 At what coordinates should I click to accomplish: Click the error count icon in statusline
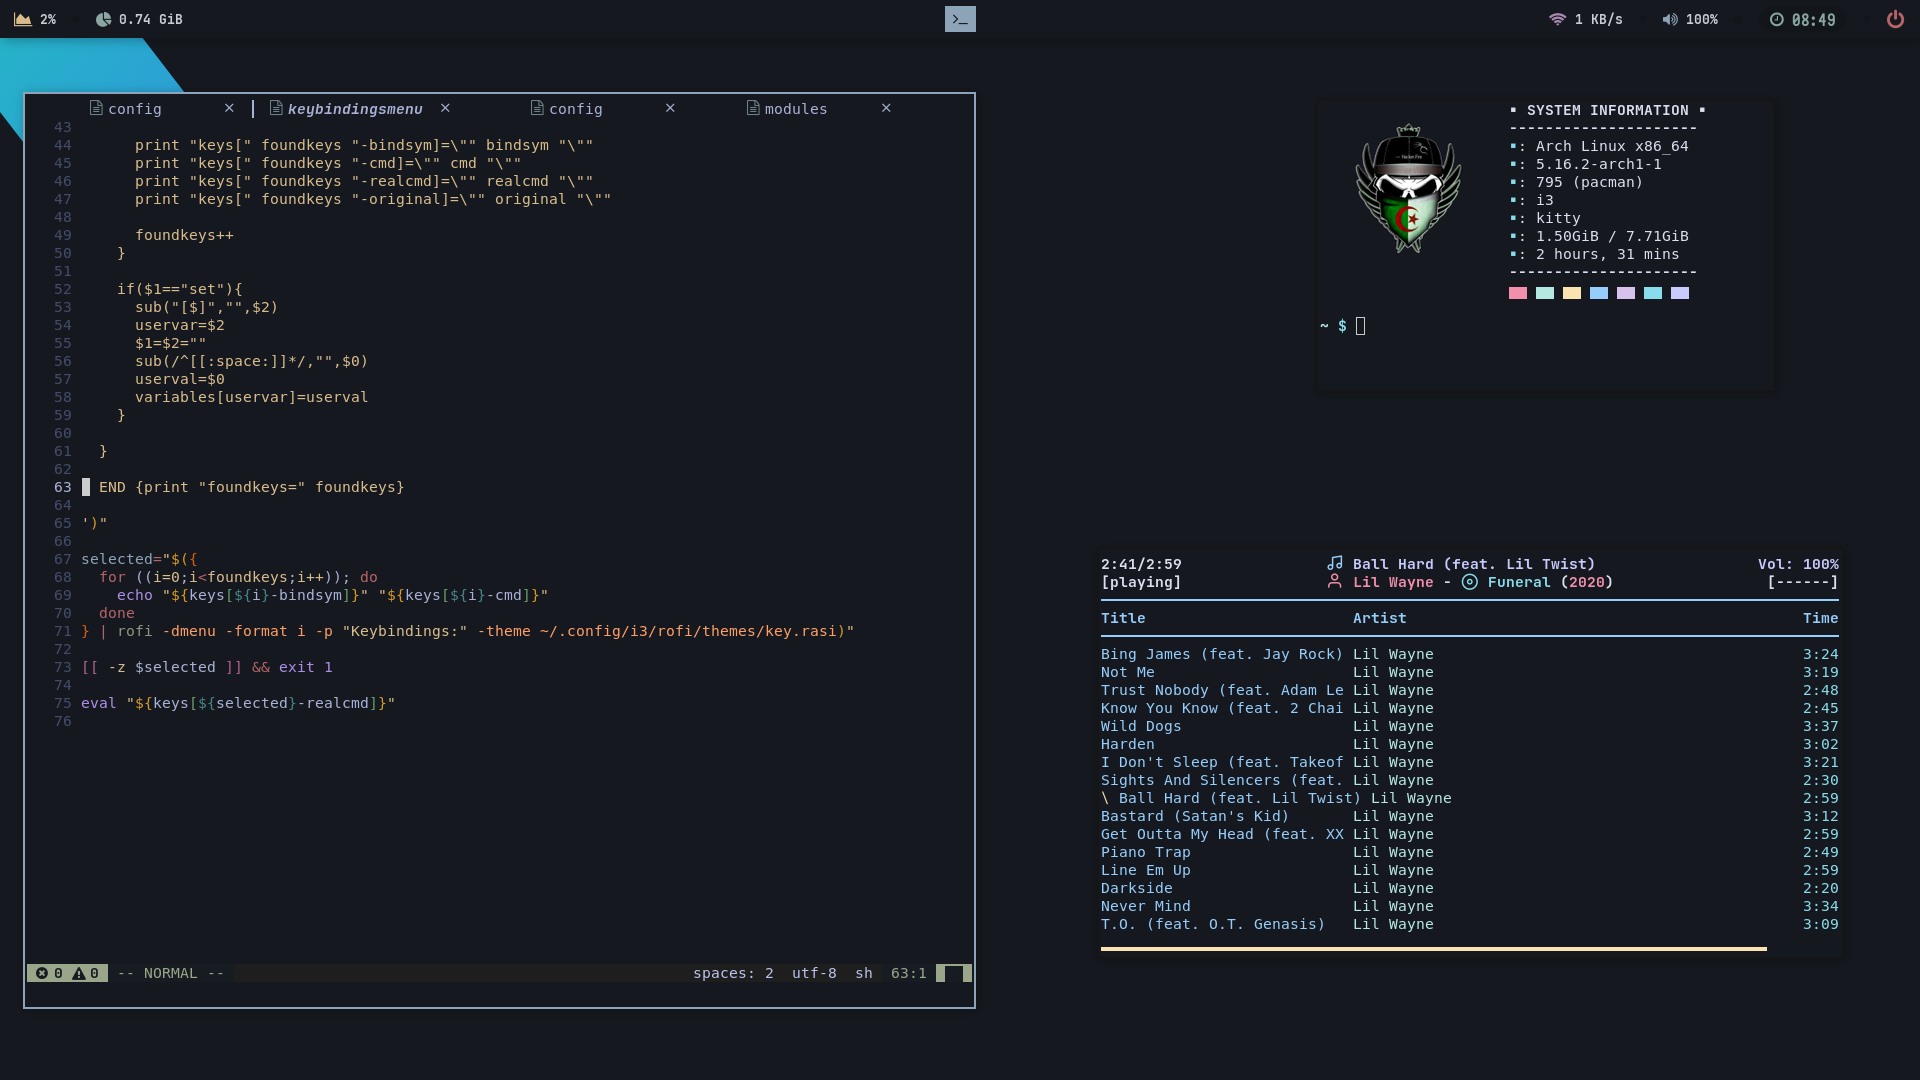tap(42, 973)
